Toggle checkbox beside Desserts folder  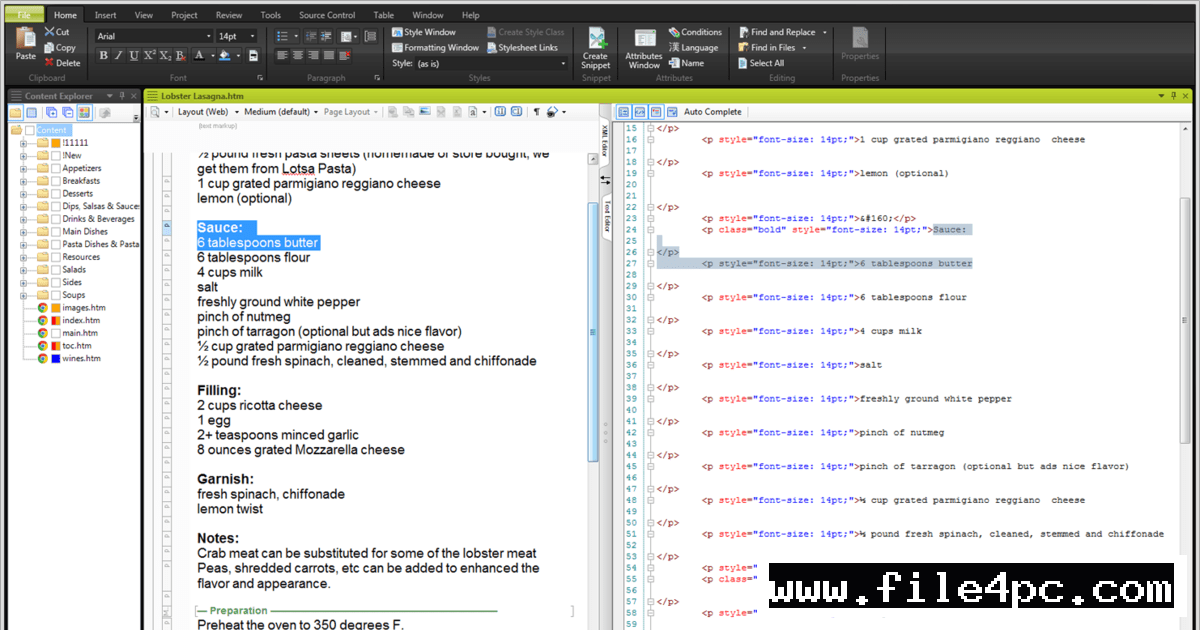pos(56,194)
